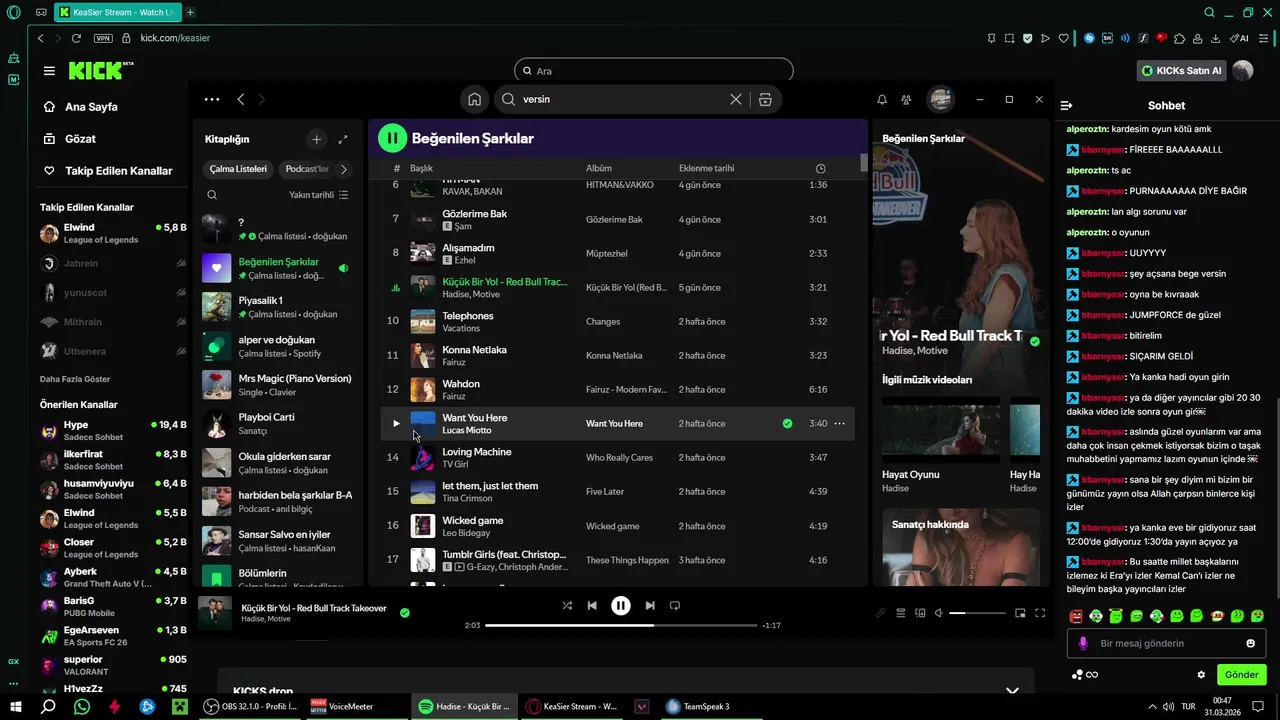Clear the Spotify search field text
This screenshot has width=1280, height=720.
click(736, 99)
